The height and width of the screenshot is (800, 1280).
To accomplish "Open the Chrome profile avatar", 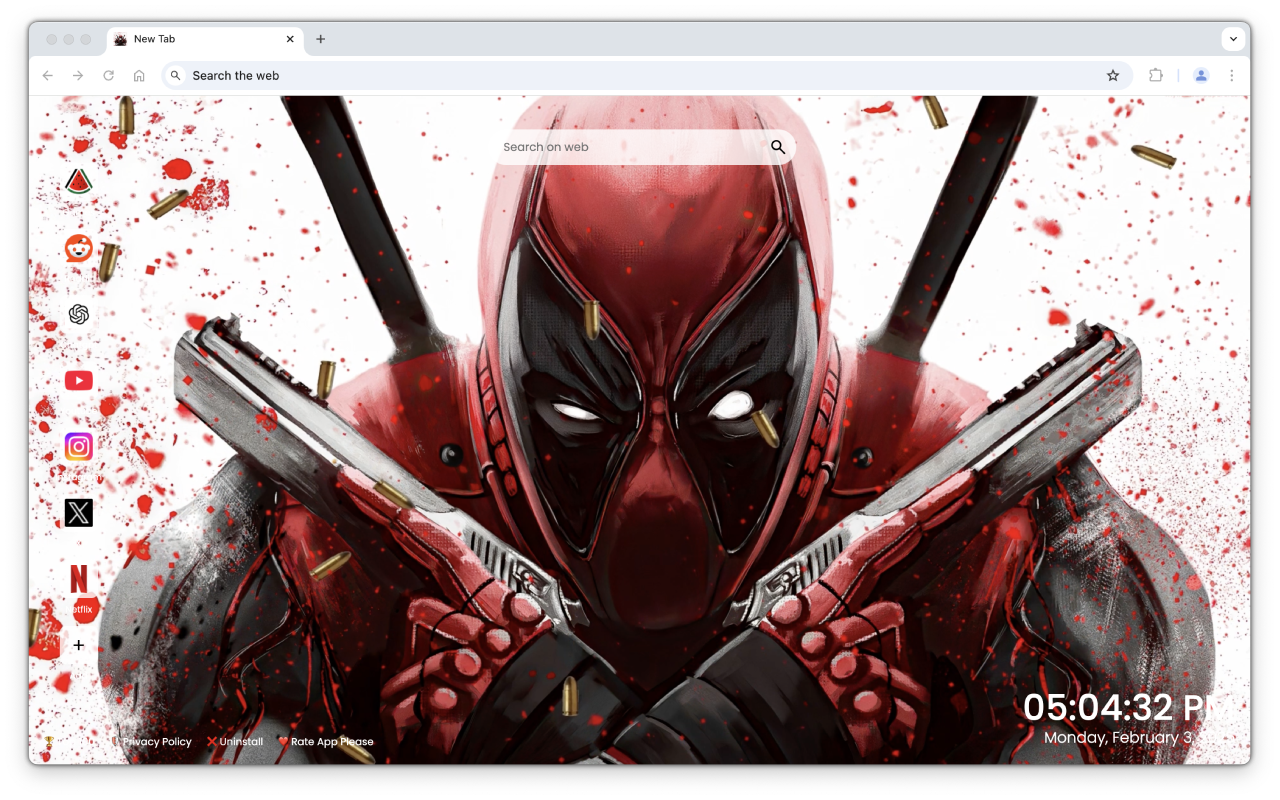I will (1201, 76).
